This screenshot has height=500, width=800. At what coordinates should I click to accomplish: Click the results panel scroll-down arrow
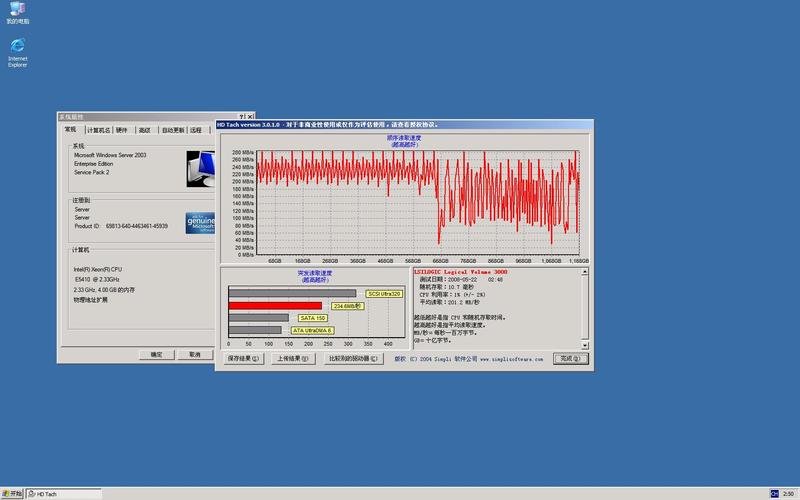click(x=585, y=345)
